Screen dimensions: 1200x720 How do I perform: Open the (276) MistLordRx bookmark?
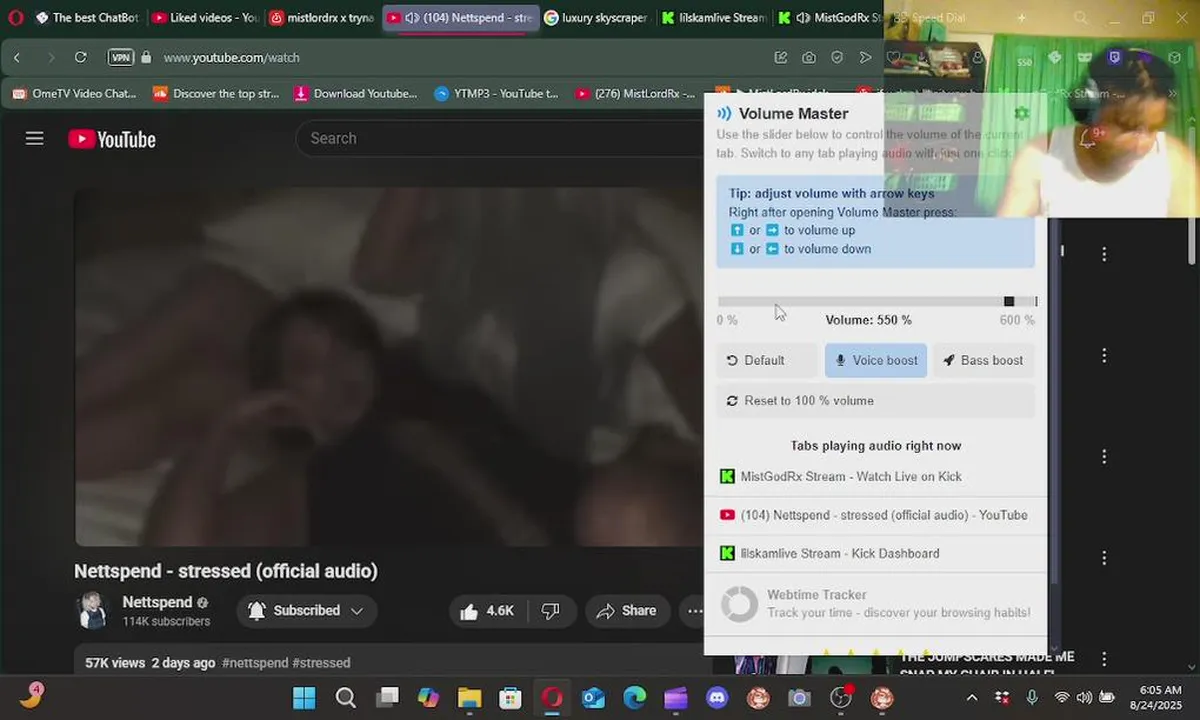tap(635, 94)
